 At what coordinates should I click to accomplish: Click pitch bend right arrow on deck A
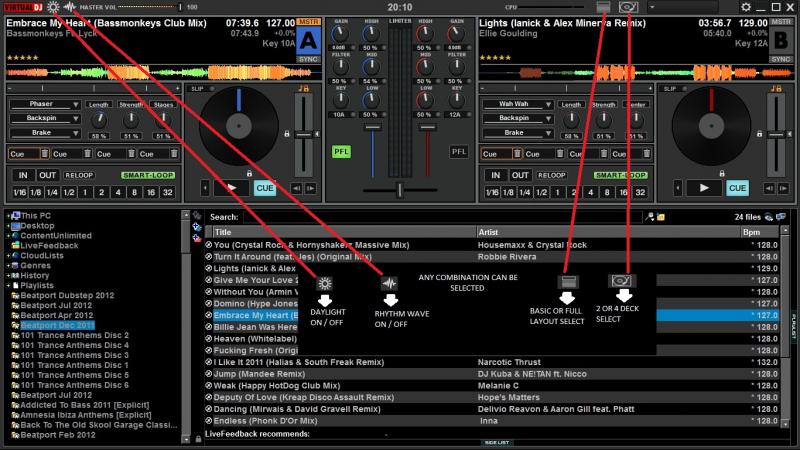pyautogui.click(x=310, y=188)
